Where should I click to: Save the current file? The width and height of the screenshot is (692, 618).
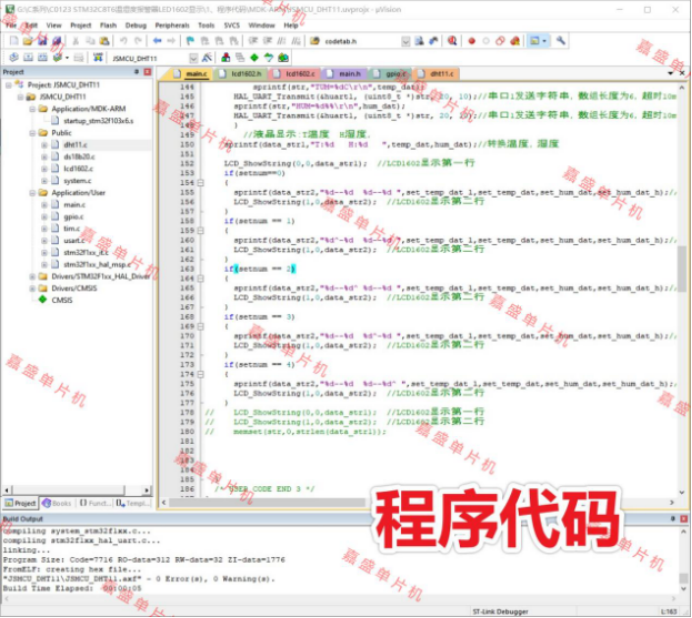click(42, 41)
